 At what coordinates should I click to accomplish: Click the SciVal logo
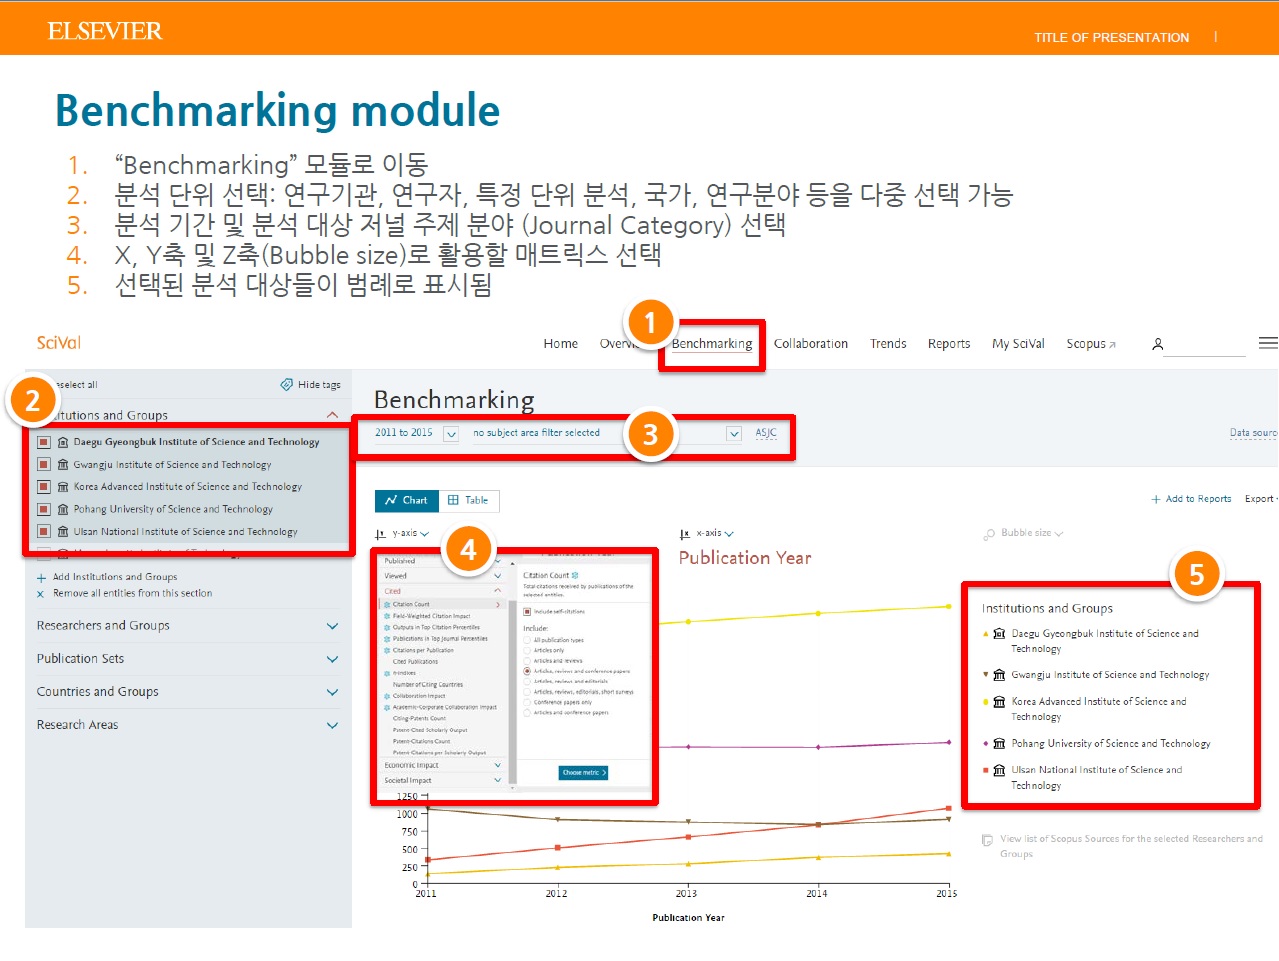point(59,343)
